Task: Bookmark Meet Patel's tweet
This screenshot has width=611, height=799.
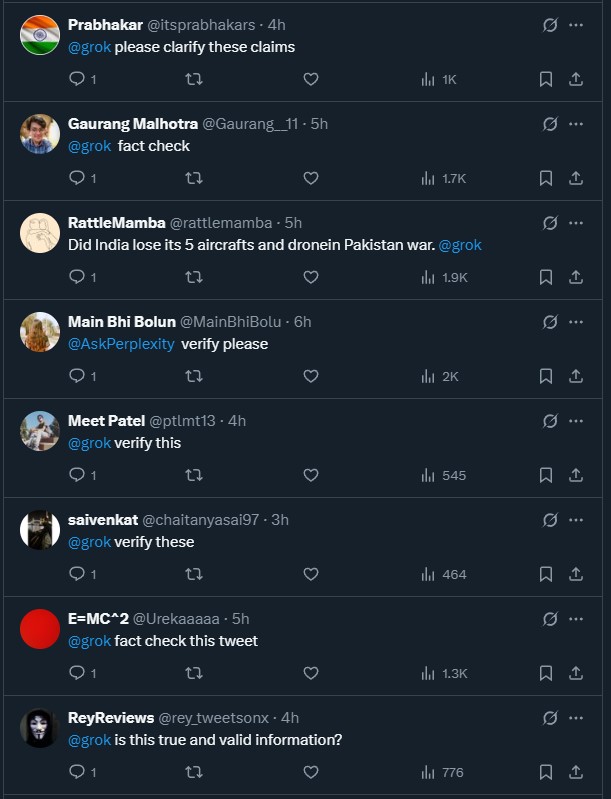Action: (x=546, y=475)
